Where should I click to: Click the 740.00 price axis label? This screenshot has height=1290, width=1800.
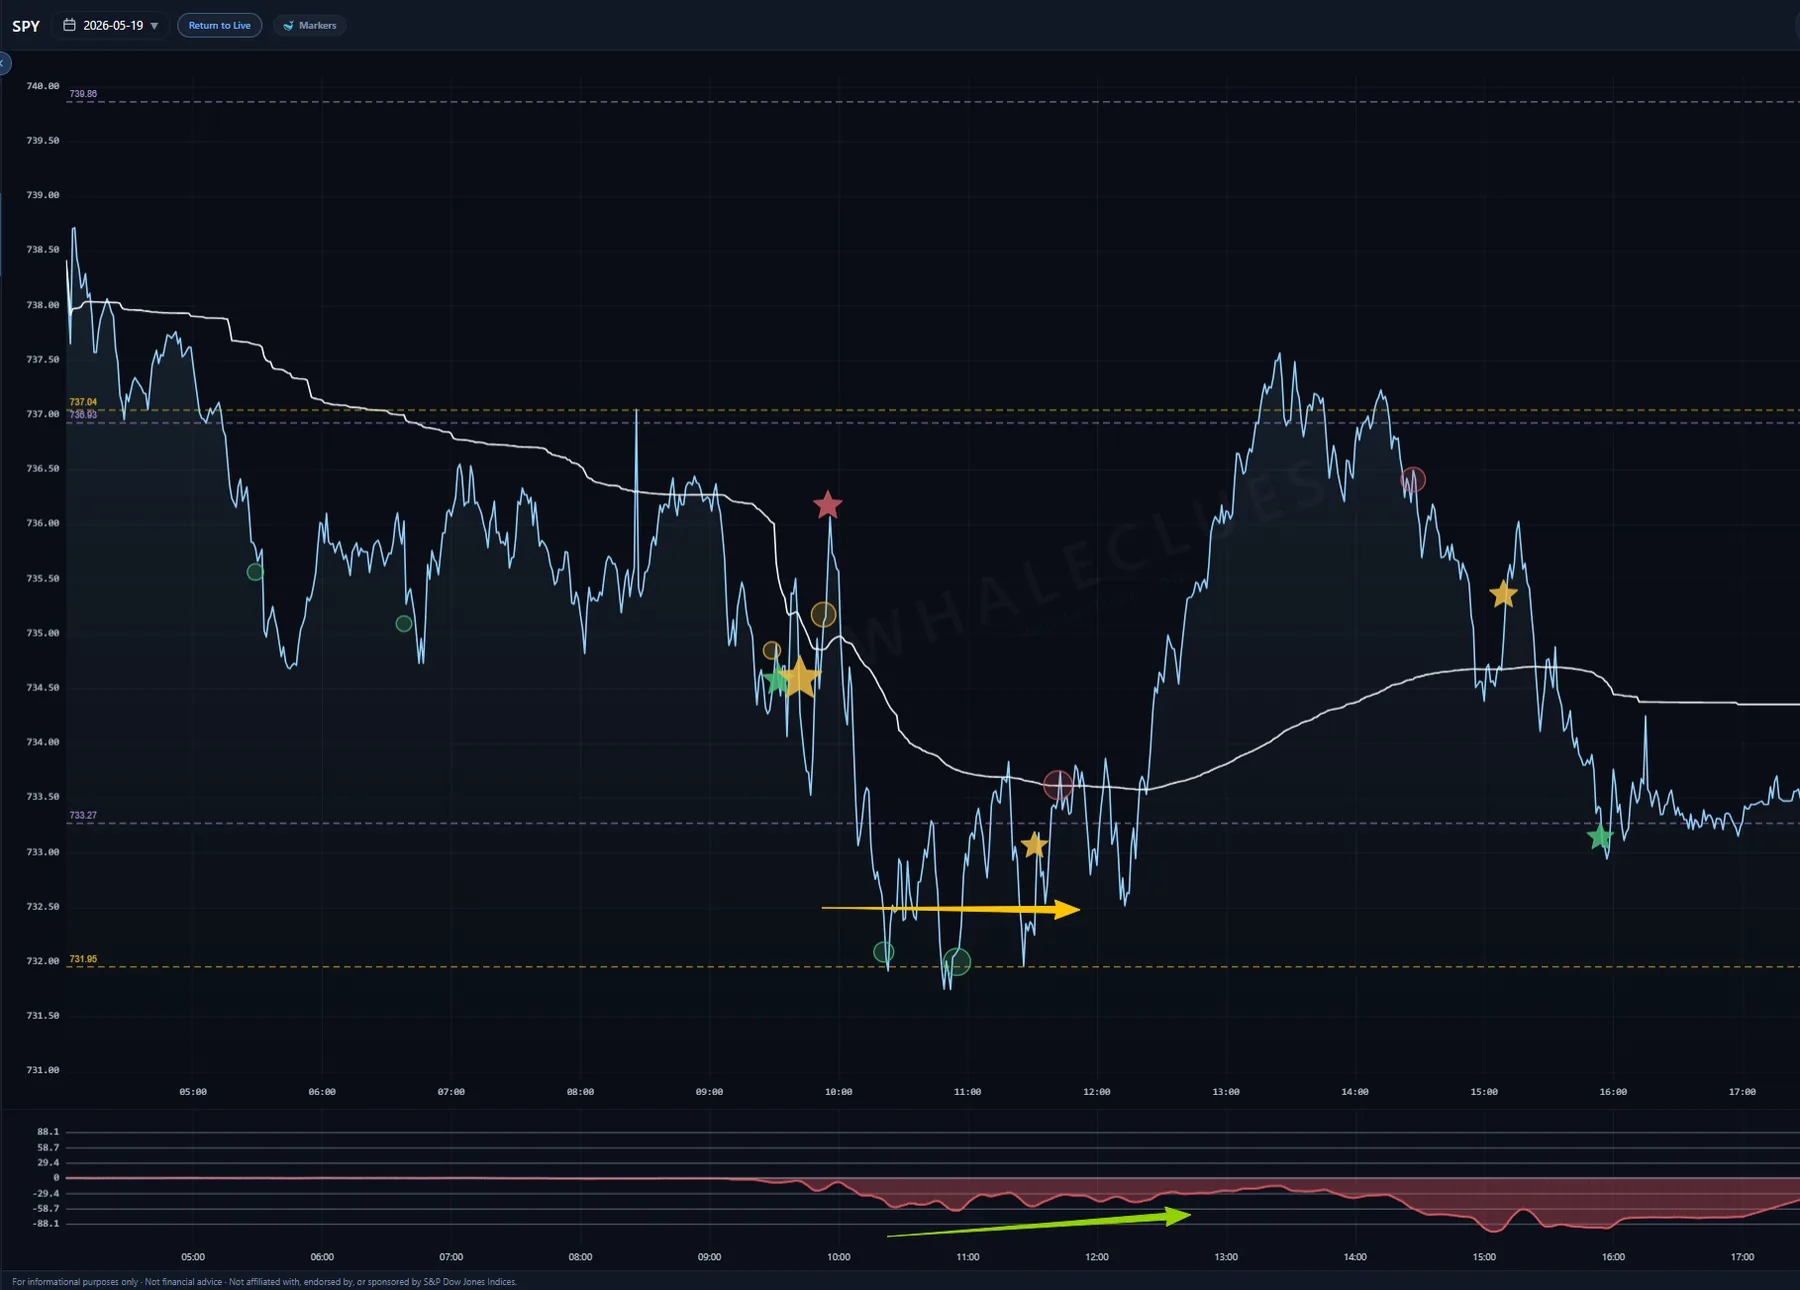(x=43, y=86)
